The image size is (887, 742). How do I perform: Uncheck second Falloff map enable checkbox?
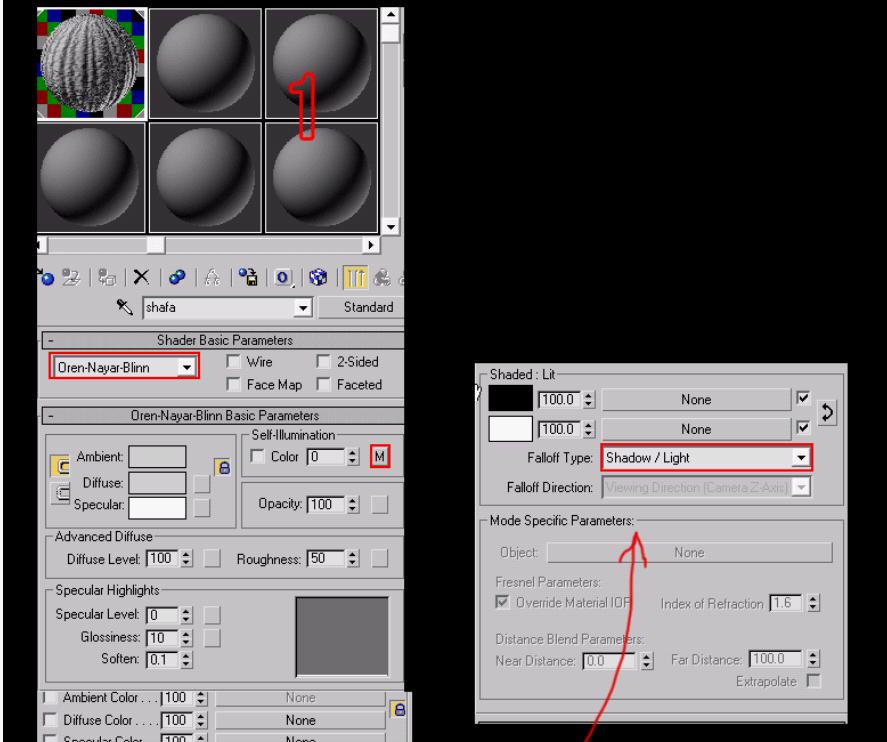point(803,428)
